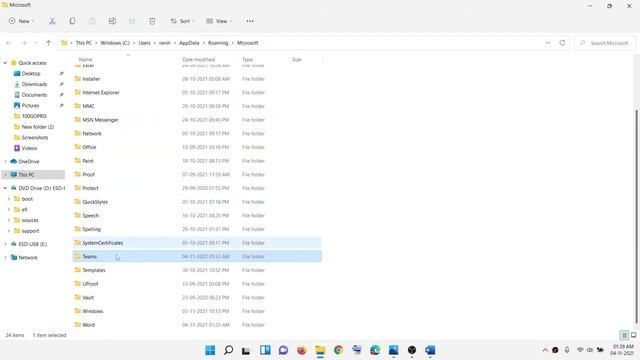640x360 pixels.
Task: Select AppData in the address breadcrumb
Action: coord(189,43)
